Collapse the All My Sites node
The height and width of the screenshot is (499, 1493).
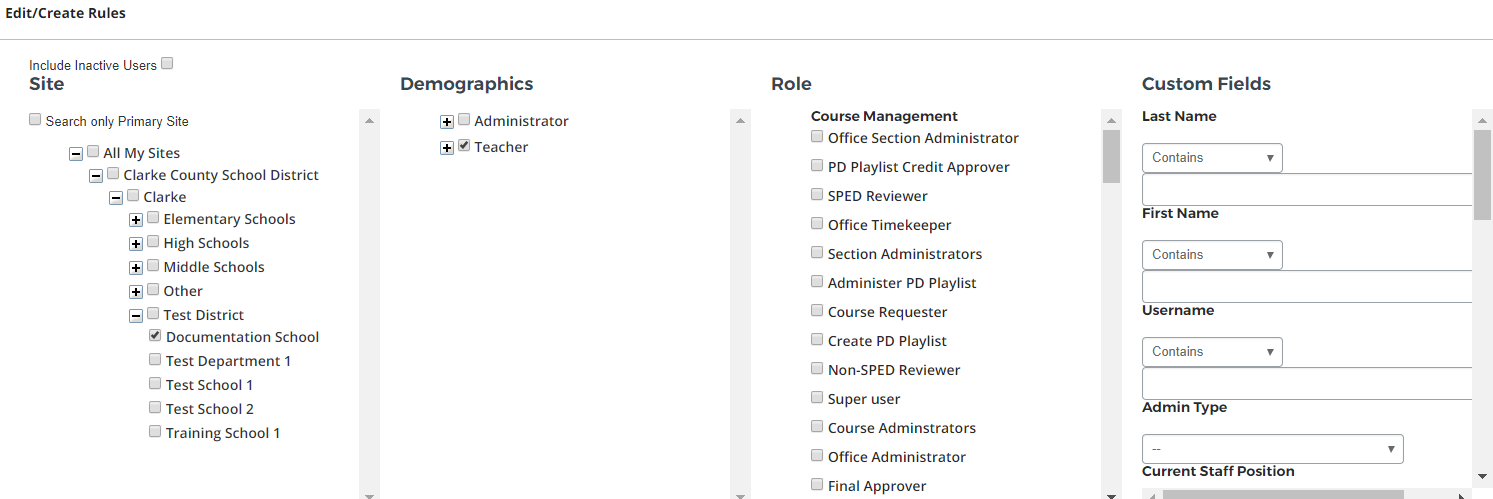point(76,153)
